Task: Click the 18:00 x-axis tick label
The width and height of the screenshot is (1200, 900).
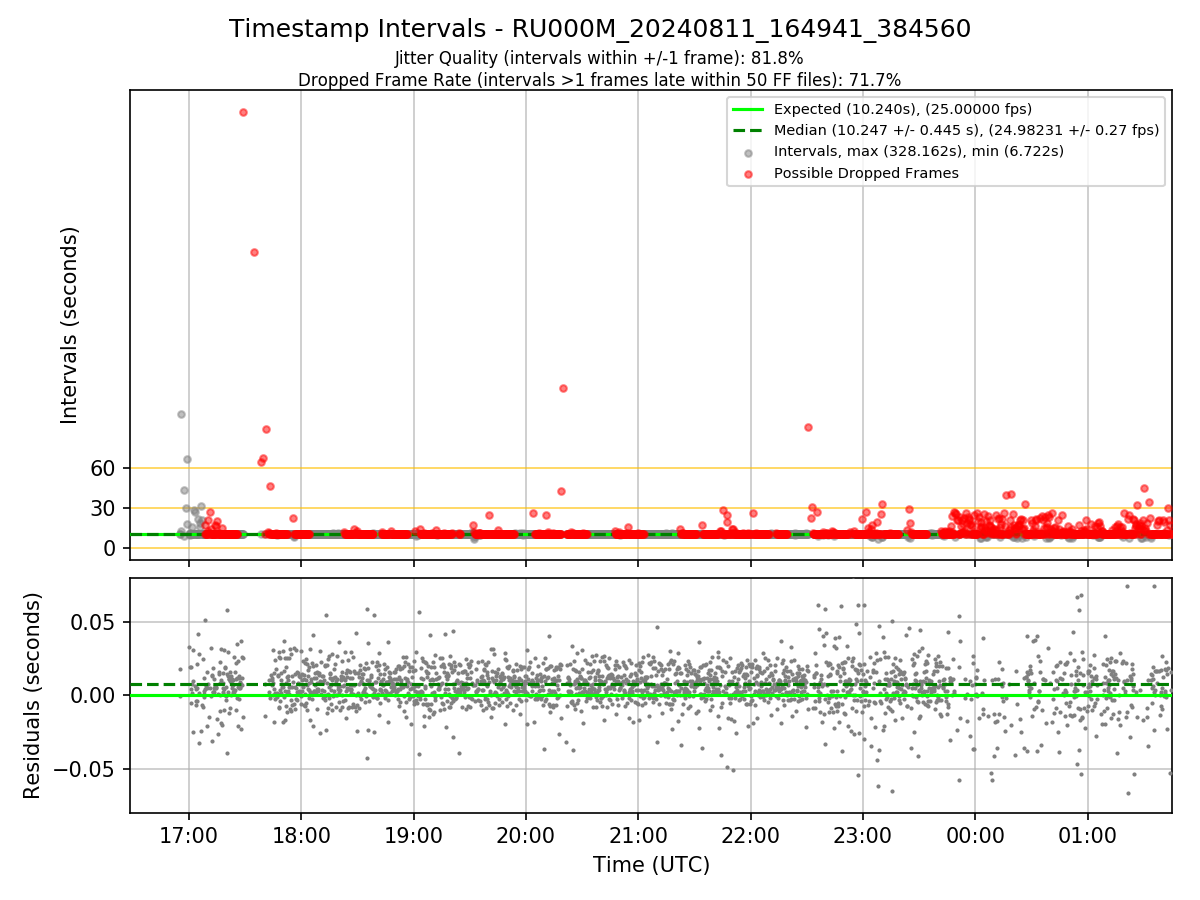Action: click(301, 835)
